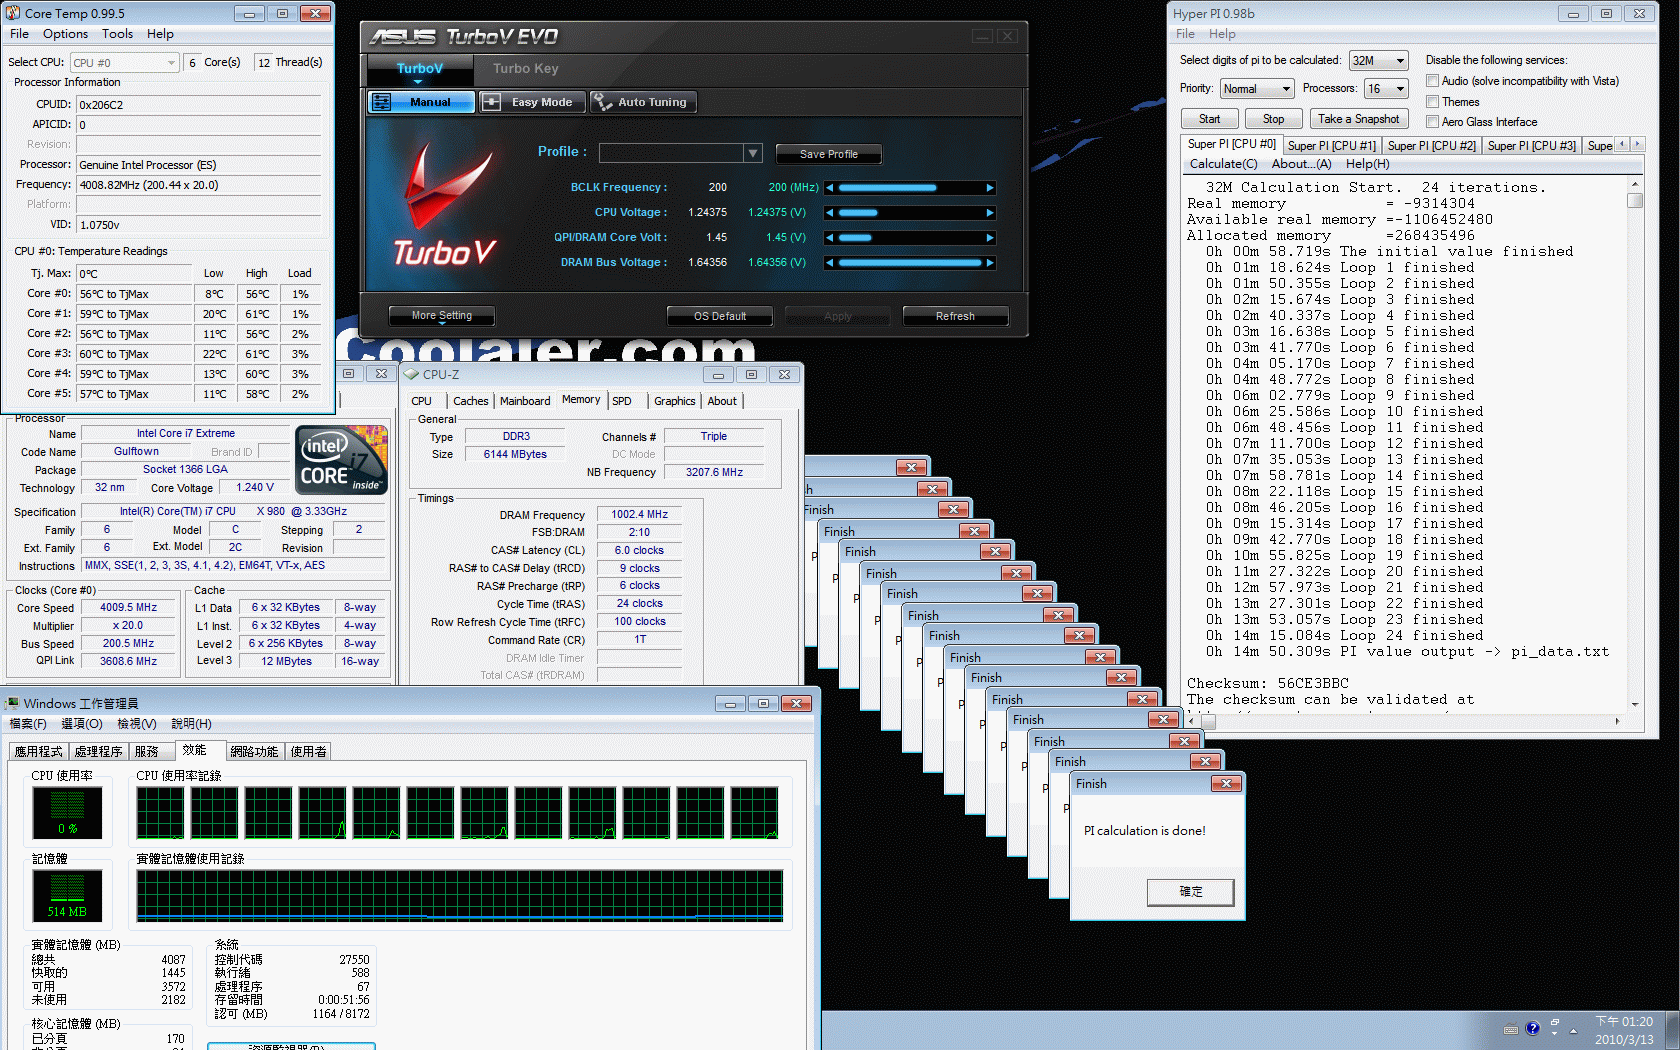The width and height of the screenshot is (1680, 1050).
Task: Click TurboV EVO minimize icon
Action: [x=982, y=36]
